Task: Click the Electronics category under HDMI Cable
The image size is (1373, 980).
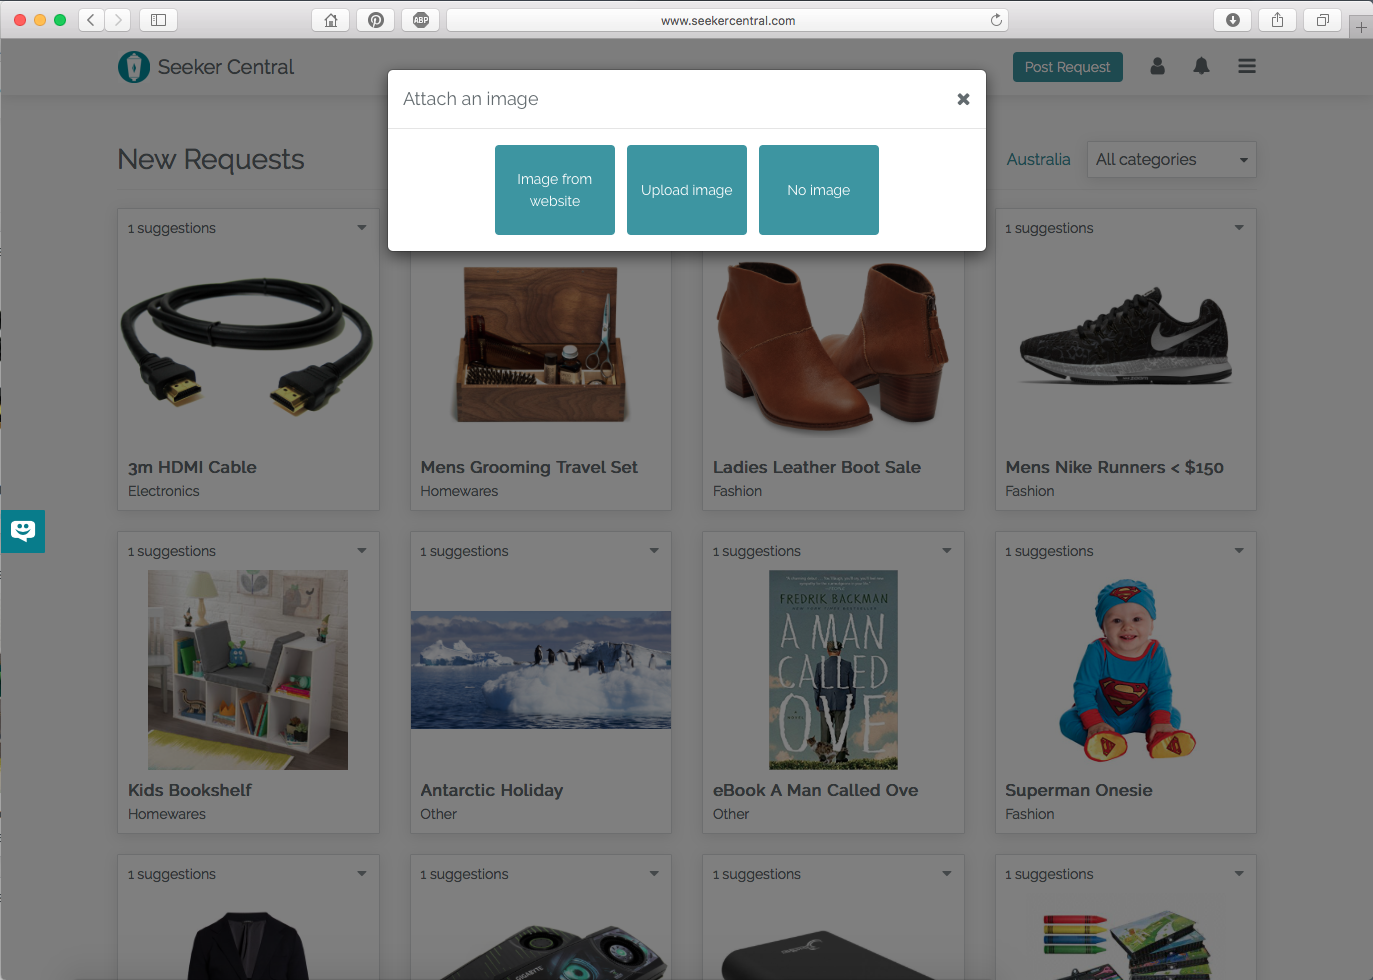Action: tap(164, 491)
